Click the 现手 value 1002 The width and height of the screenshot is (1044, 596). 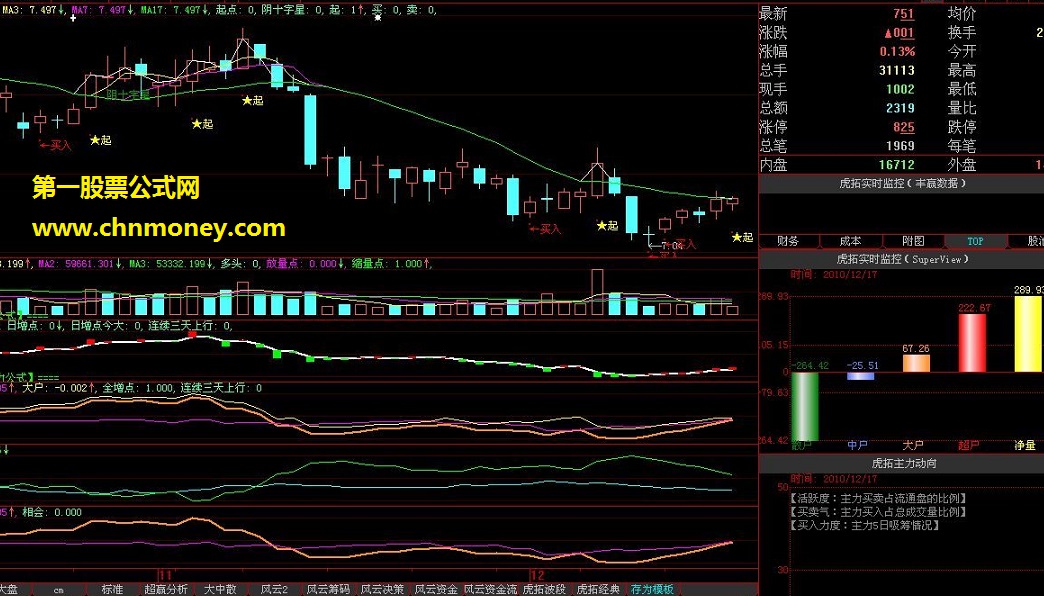[x=900, y=89]
